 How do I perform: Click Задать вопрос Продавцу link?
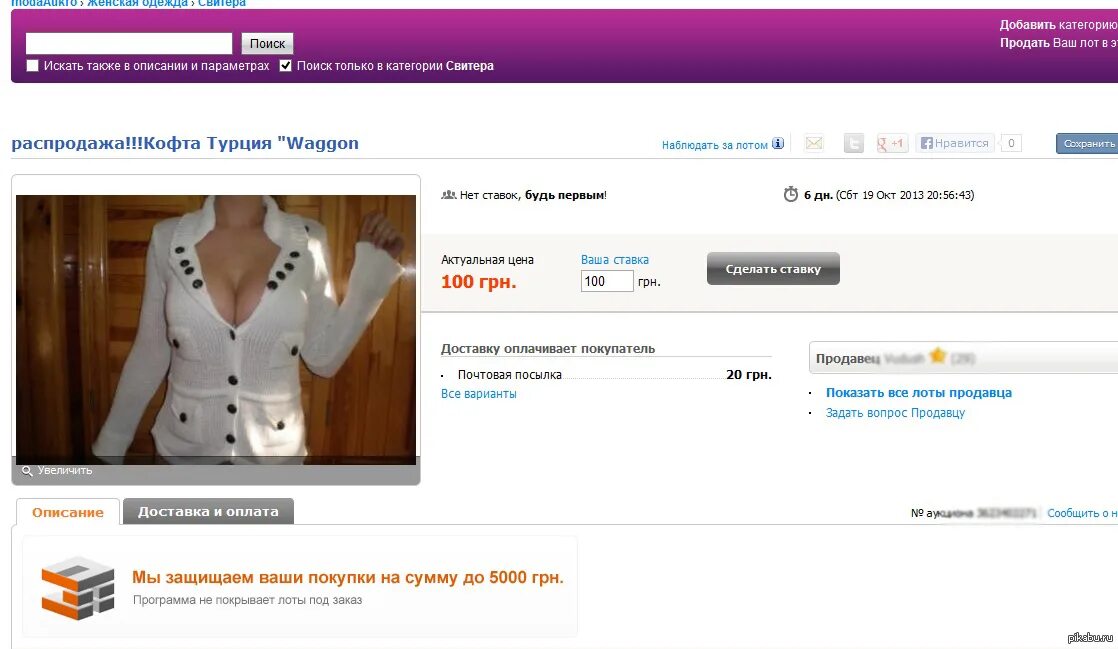(x=895, y=412)
